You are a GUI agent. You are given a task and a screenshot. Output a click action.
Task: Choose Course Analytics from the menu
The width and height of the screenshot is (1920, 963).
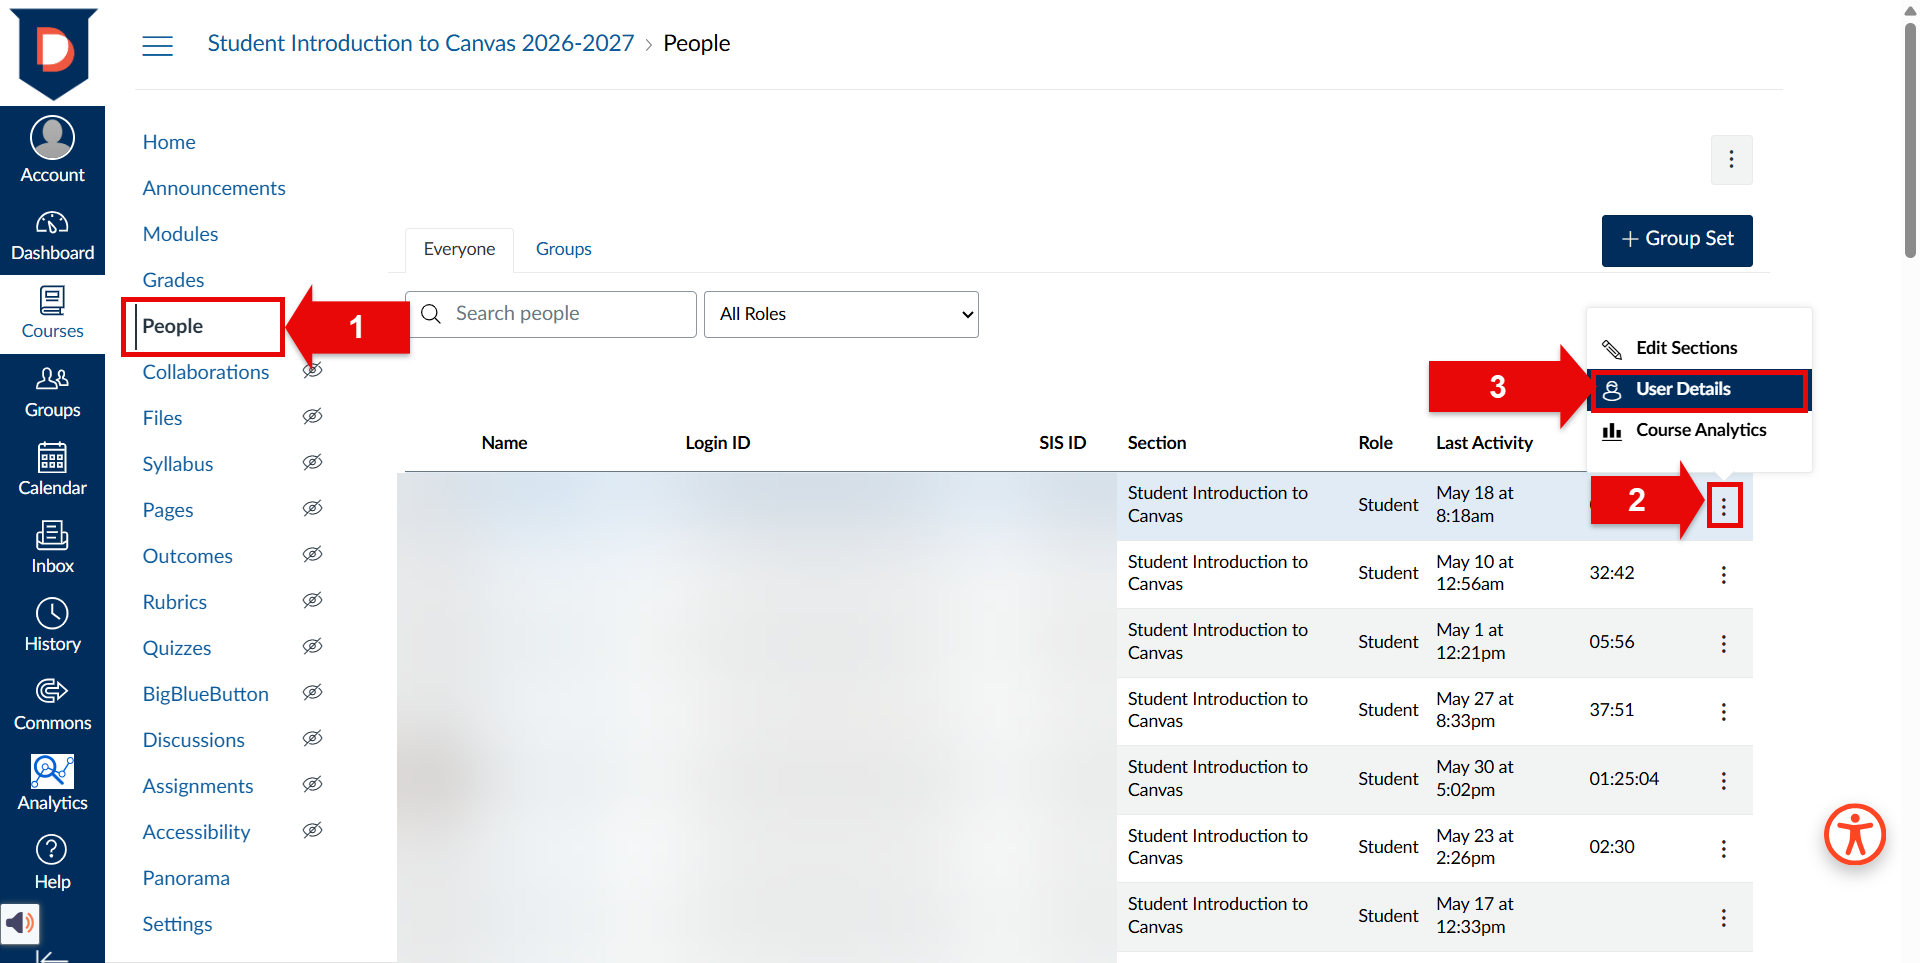(1699, 430)
